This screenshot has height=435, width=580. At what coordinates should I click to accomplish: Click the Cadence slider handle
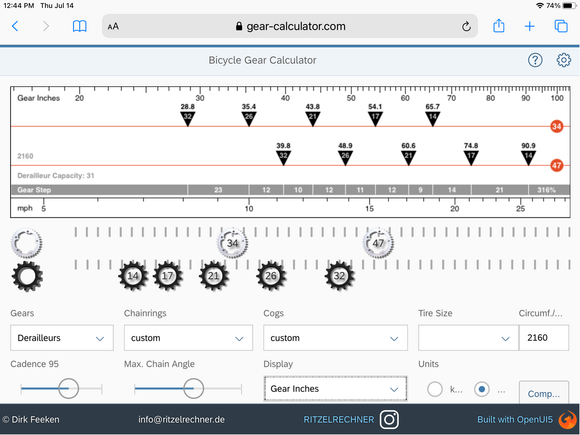68,388
